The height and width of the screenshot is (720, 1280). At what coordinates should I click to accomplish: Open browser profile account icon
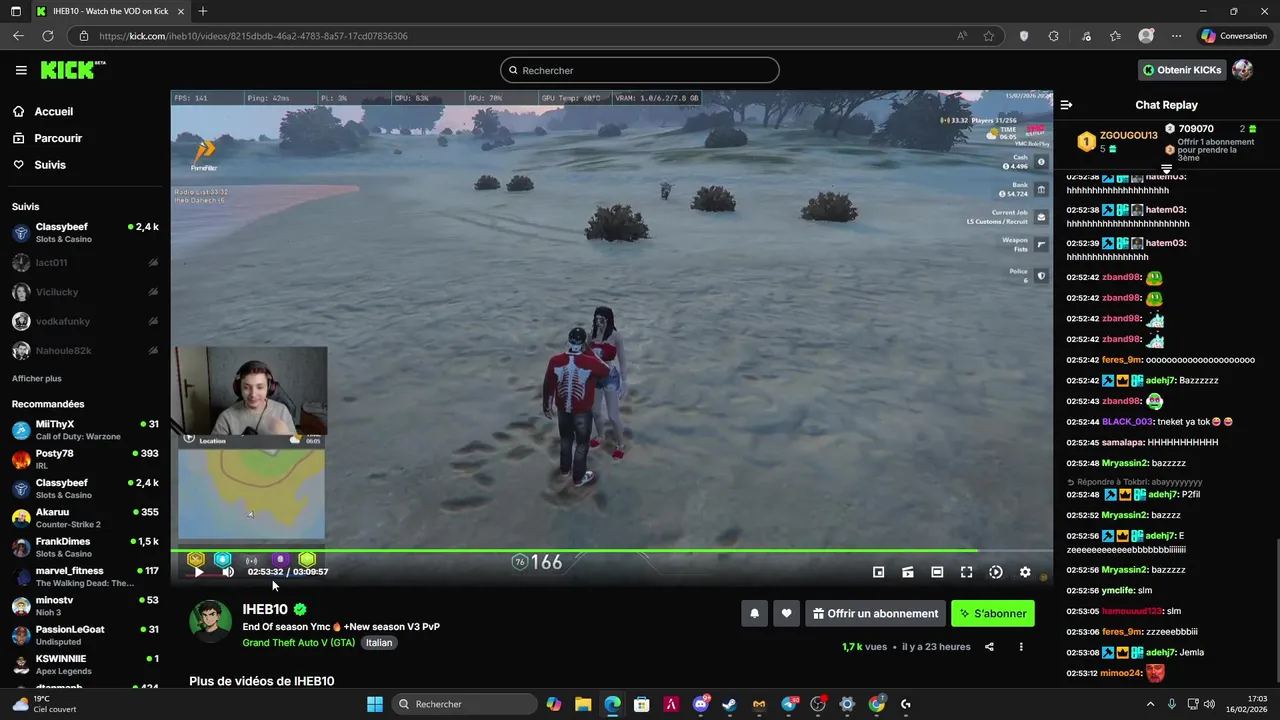(1146, 36)
